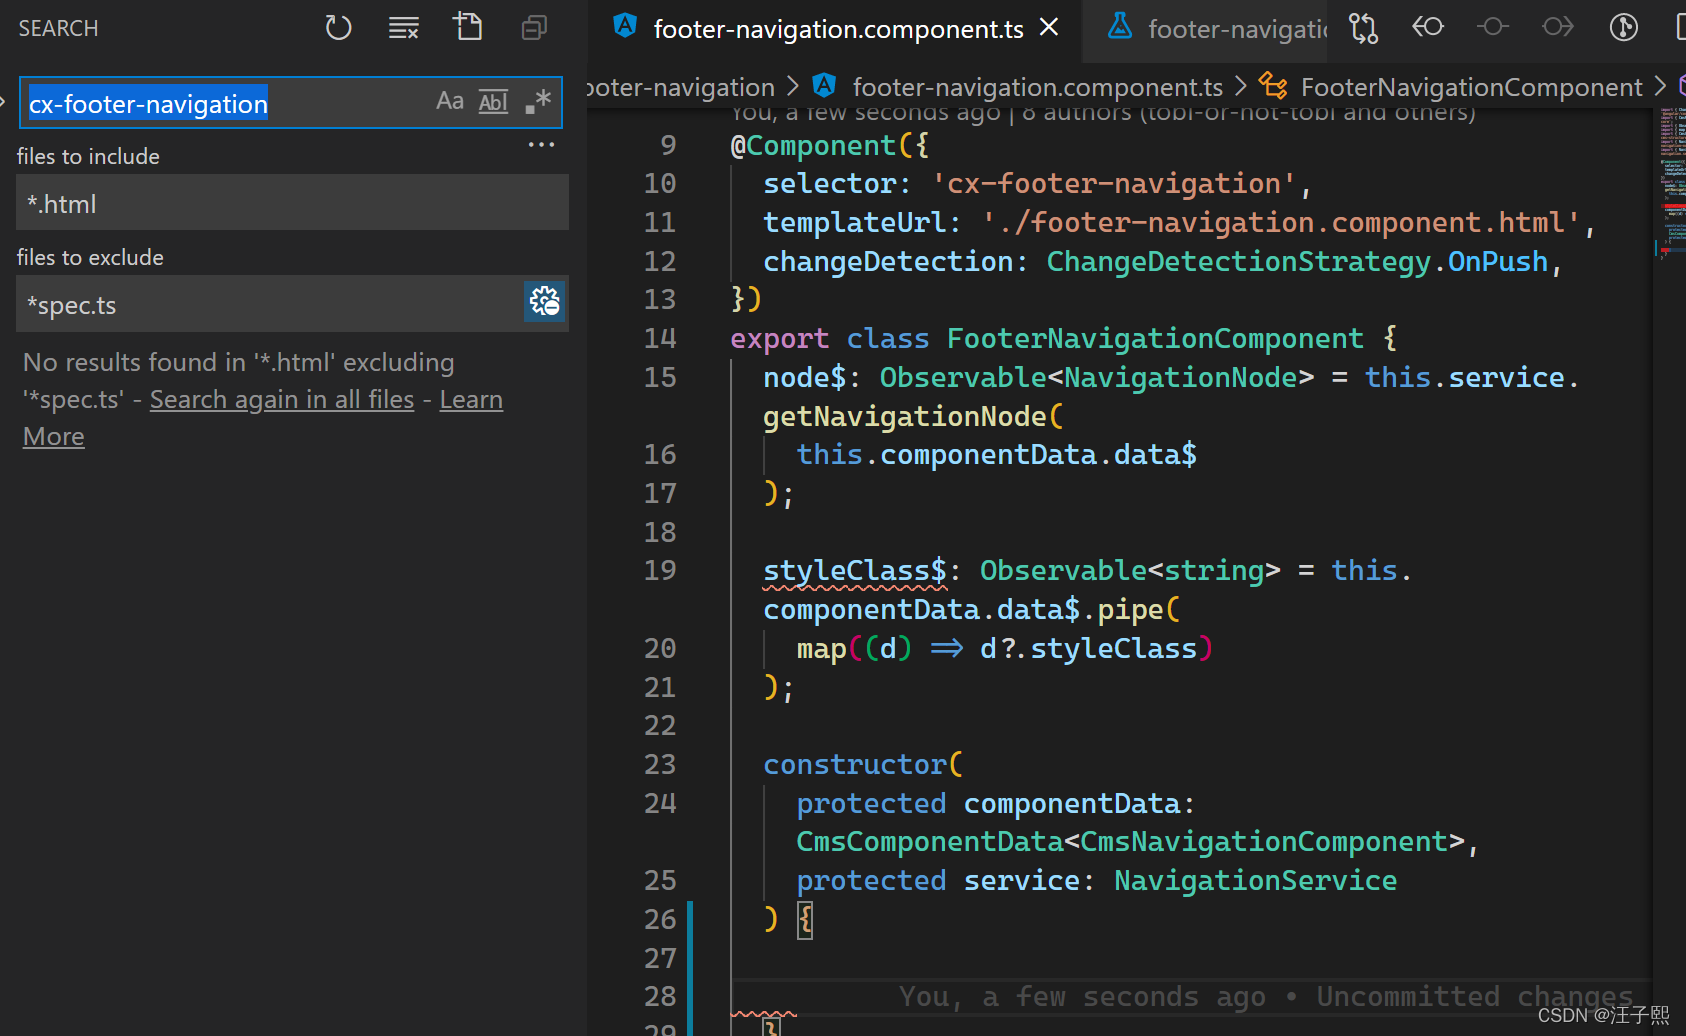Toggle search details ellipsis
Viewport: 1686px width, 1036px height.
pyautogui.click(x=541, y=145)
